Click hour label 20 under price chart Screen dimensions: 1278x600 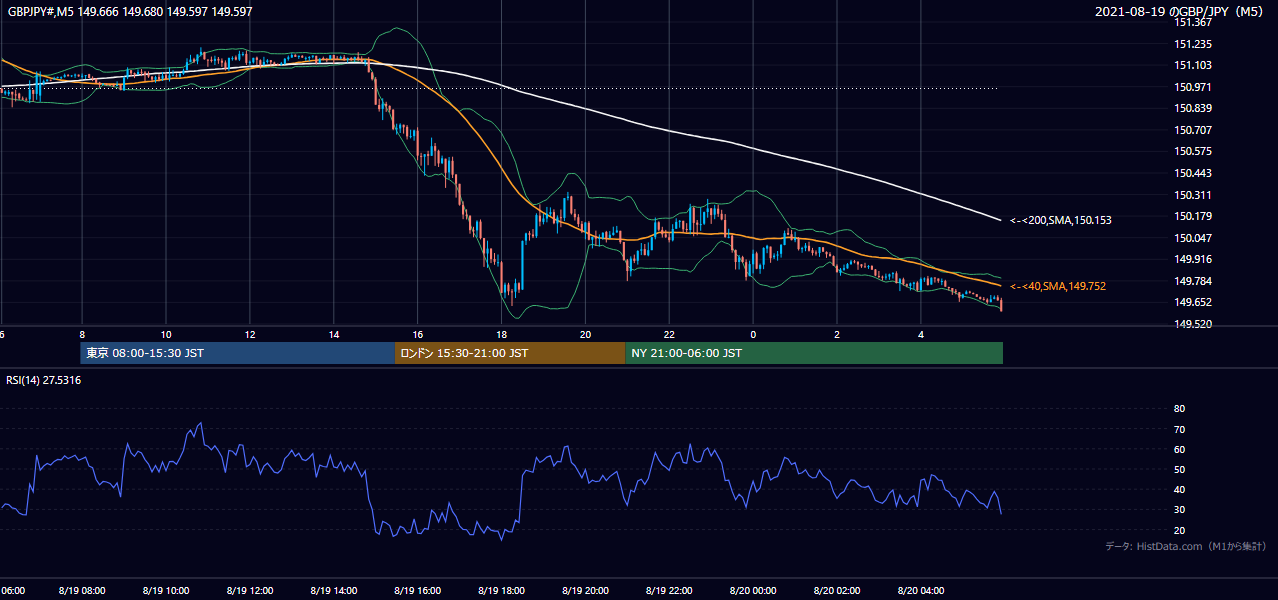[x=586, y=335]
